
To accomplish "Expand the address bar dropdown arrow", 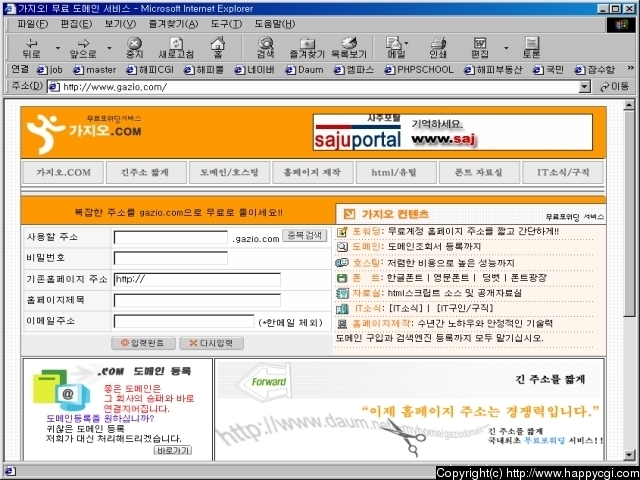I will (584, 87).
